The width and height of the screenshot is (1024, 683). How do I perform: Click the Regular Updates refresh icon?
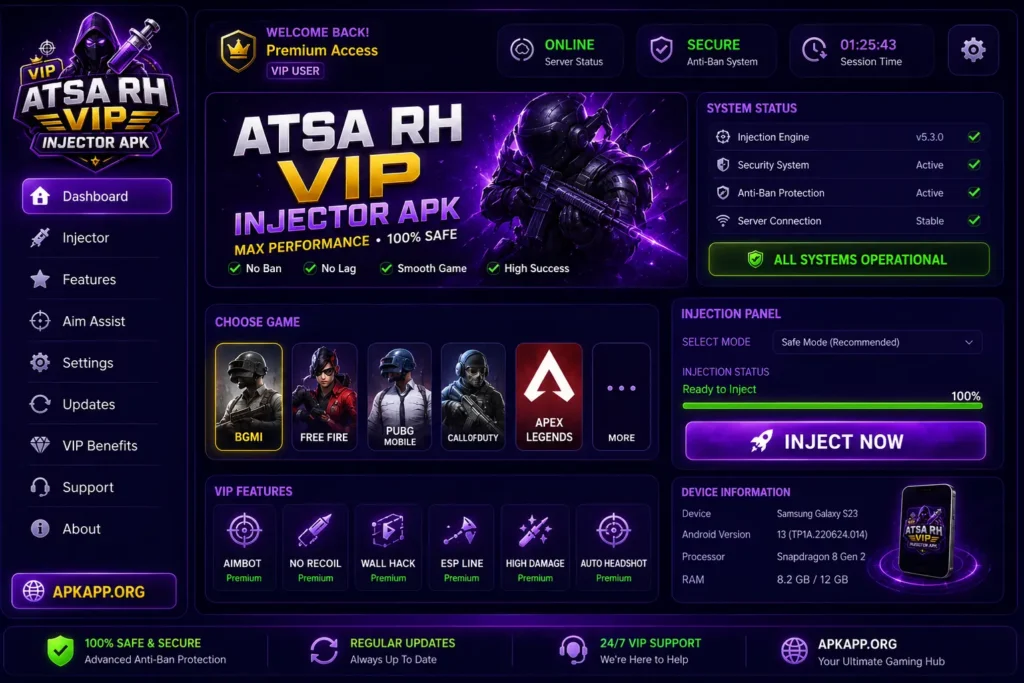(324, 650)
